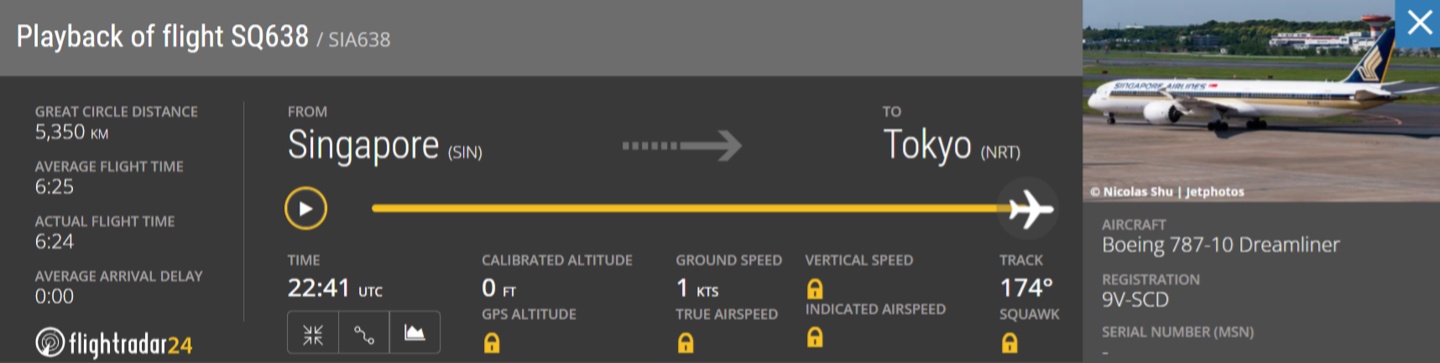Click the Singapore (SIN) origin airport
The width and height of the screenshot is (1440, 363).
pyautogui.click(x=386, y=146)
